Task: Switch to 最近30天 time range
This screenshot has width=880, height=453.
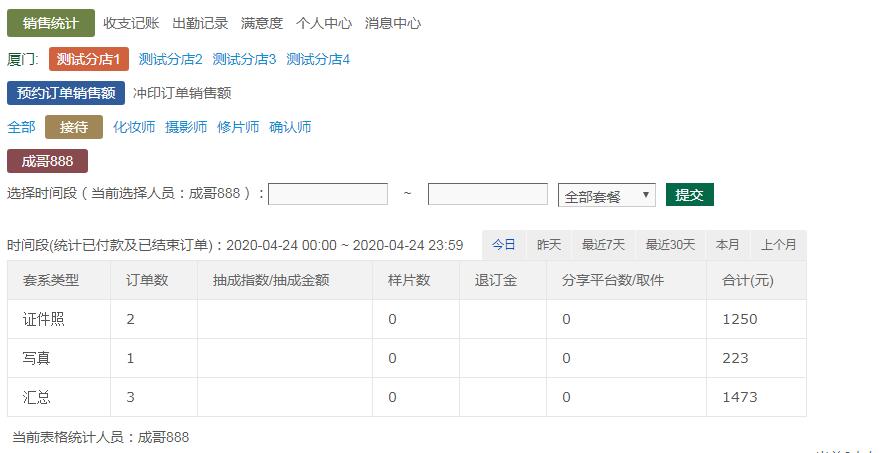Action: pyautogui.click(x=670, y=245)
